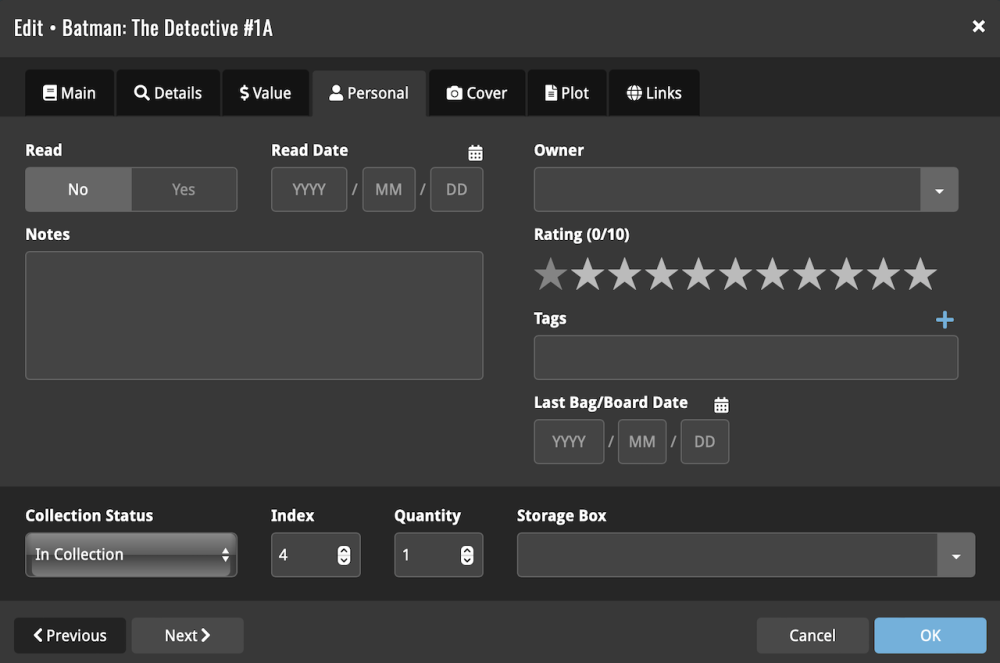Expand the Owner dropdown arrow

939,190
